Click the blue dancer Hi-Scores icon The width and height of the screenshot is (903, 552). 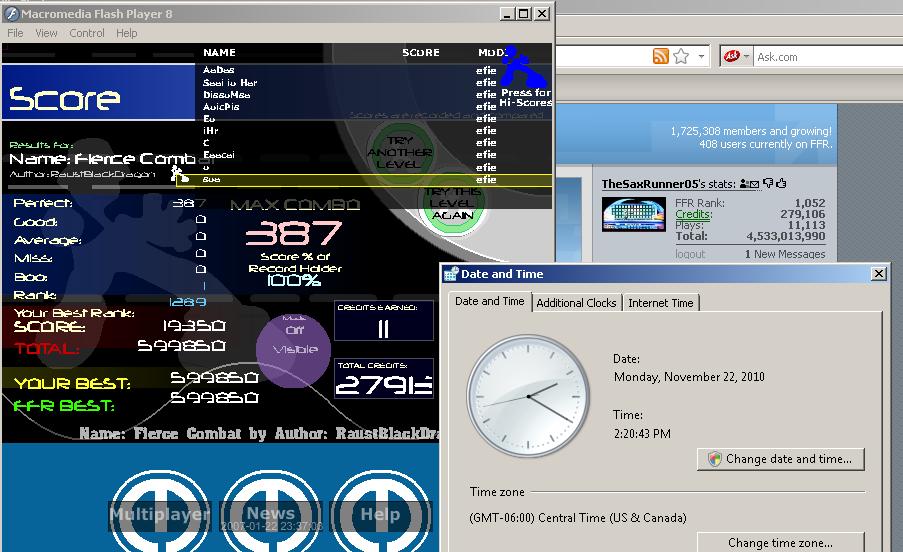[522, 67]
